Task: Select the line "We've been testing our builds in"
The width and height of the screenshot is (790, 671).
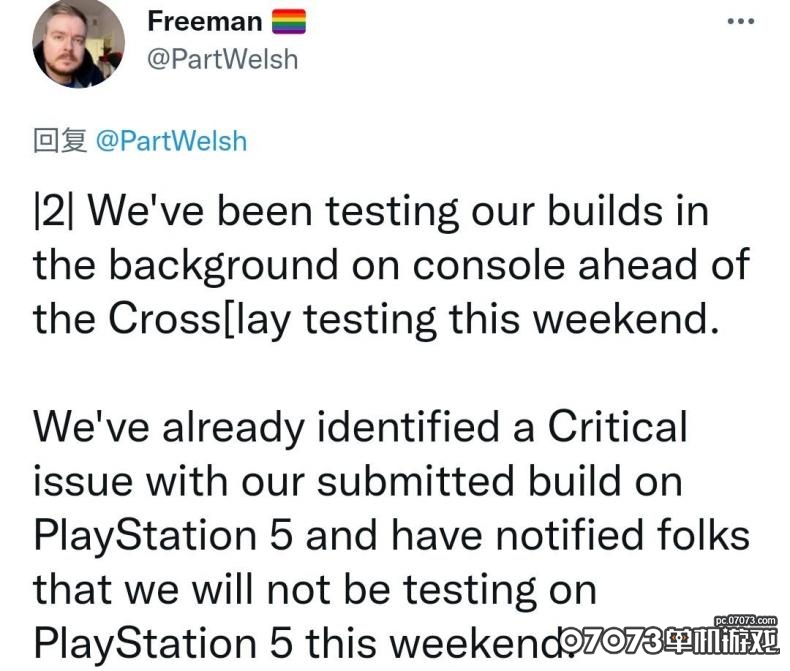Action: pyautogui.click(x=371, y=212)
